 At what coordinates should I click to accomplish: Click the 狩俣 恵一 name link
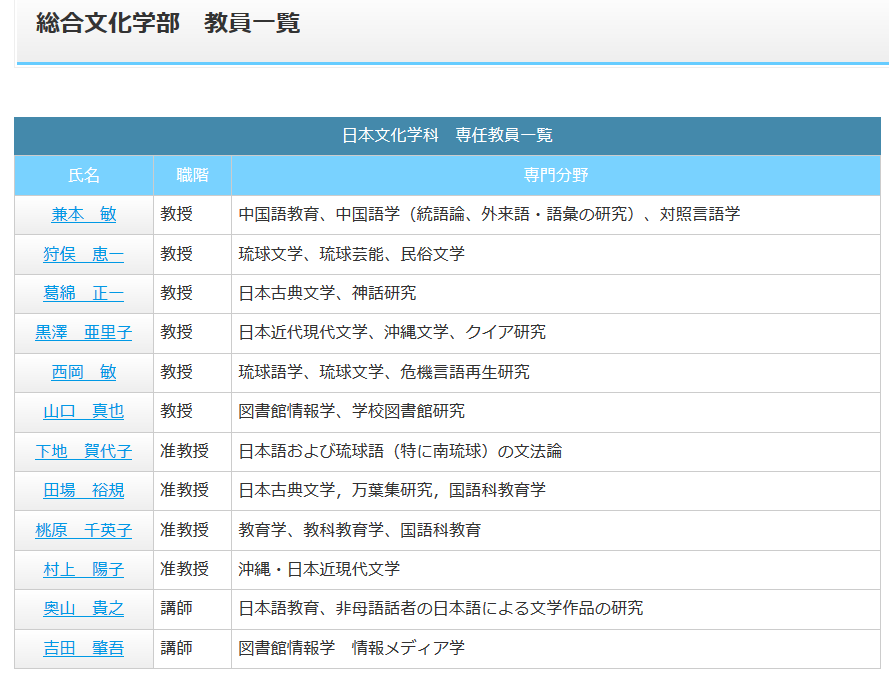tap(84, 254)
